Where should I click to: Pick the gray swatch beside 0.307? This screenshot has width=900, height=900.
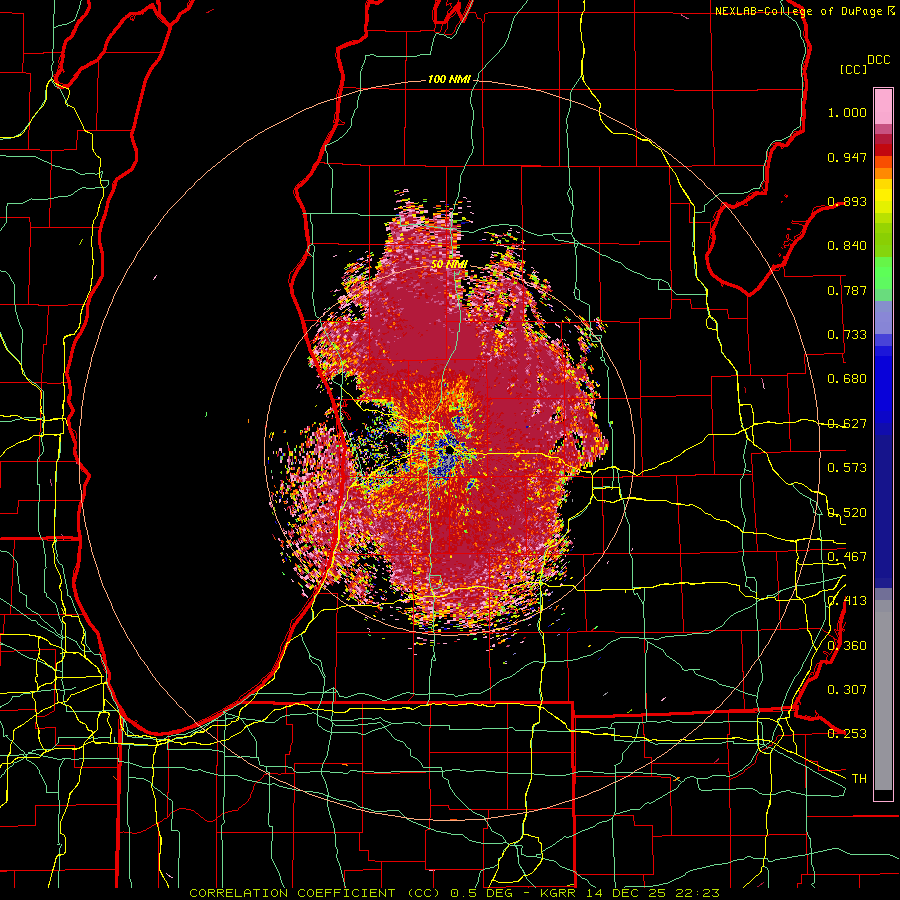(x=883, y=695)
